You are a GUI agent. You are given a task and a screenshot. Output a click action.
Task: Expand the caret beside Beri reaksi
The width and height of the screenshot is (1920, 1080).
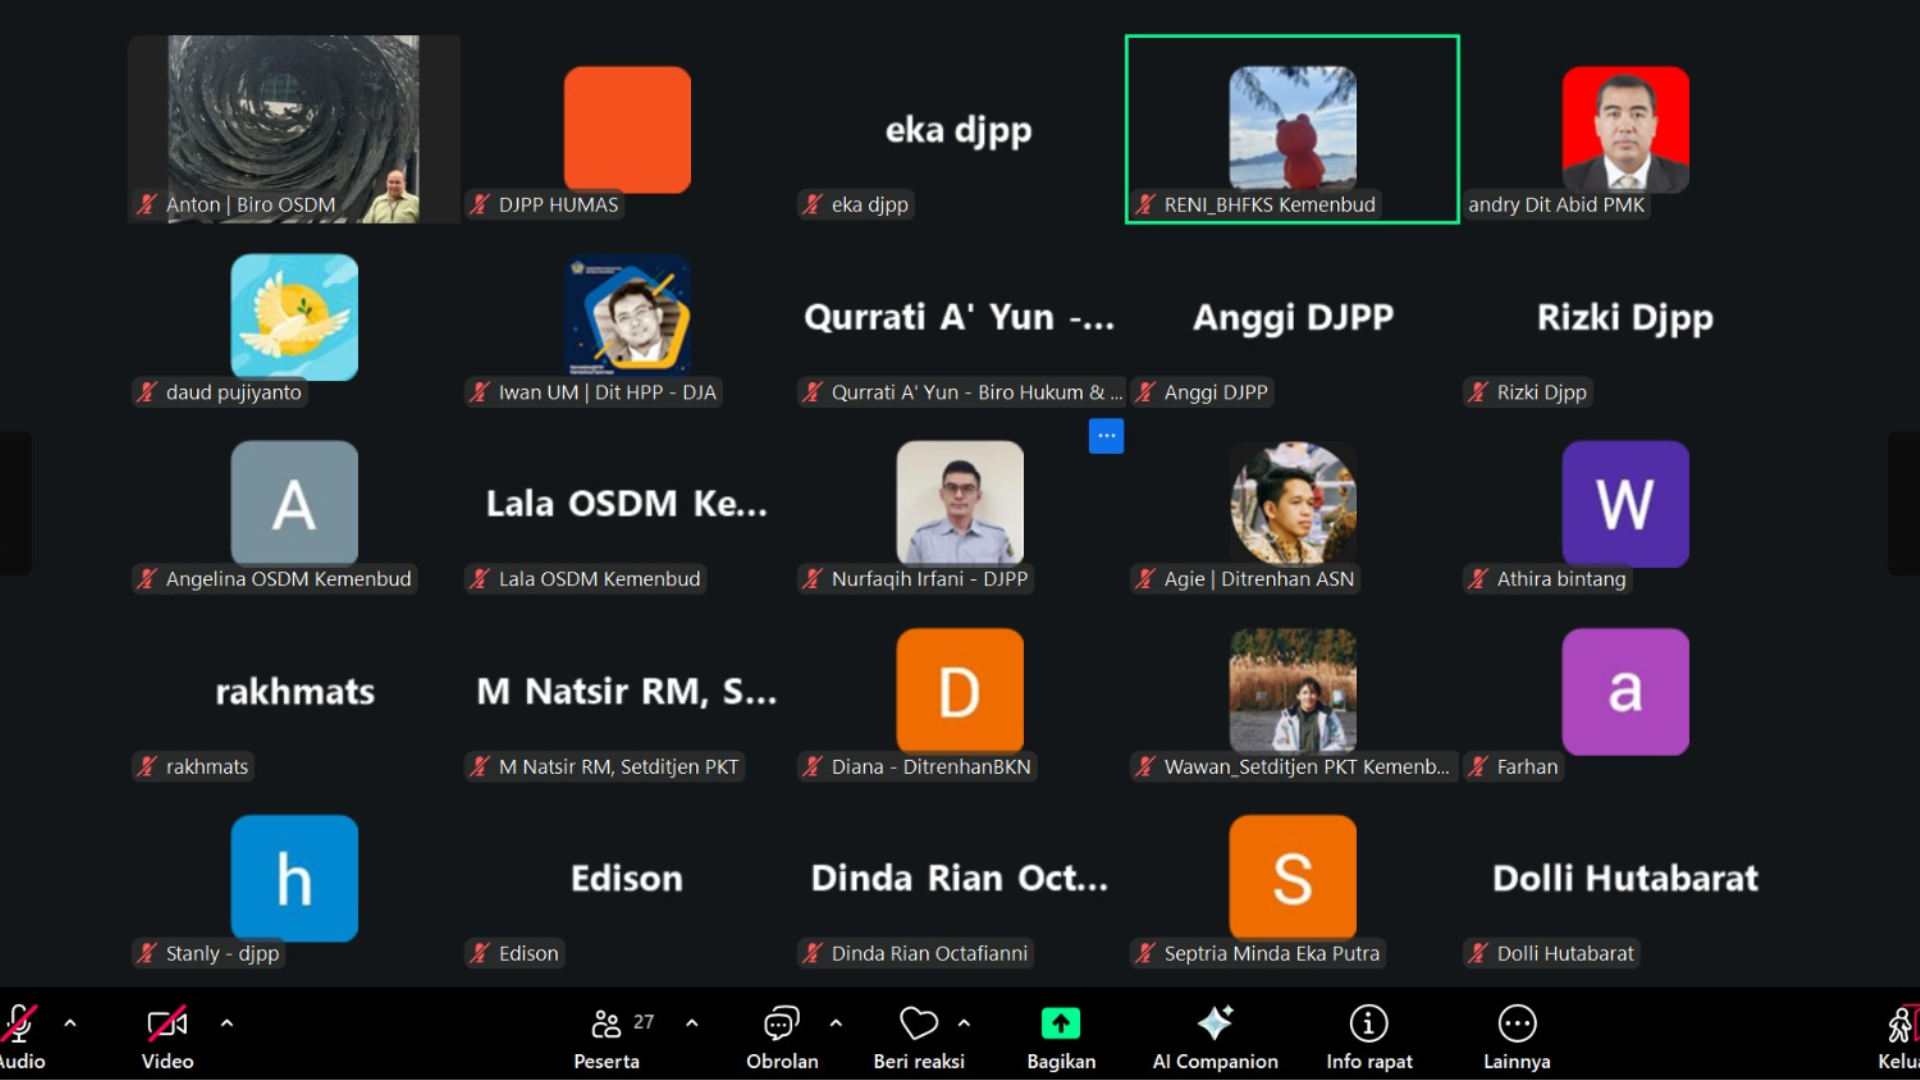click(964, 1023)
